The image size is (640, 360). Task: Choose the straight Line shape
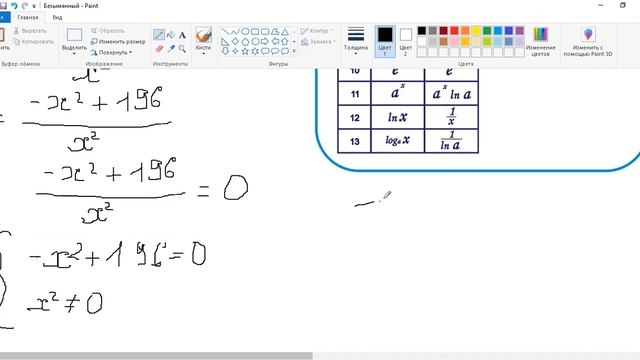click(225, 32)
